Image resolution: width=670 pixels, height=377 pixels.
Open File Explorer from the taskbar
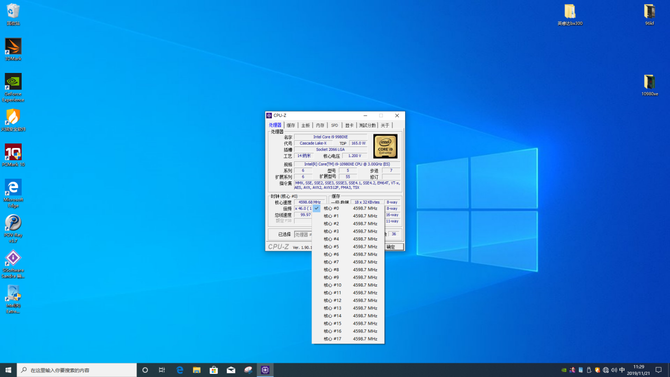pos(197,370)
